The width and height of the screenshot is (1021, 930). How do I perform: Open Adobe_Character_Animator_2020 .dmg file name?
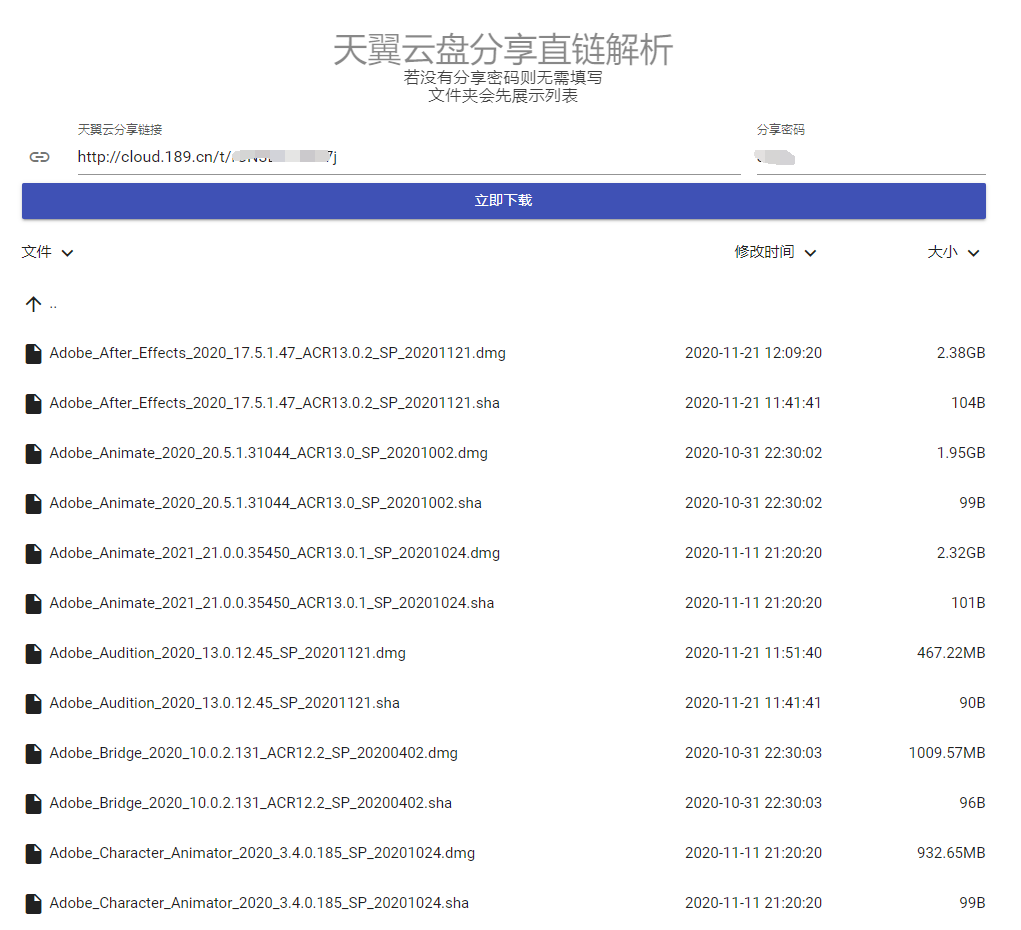262,853
